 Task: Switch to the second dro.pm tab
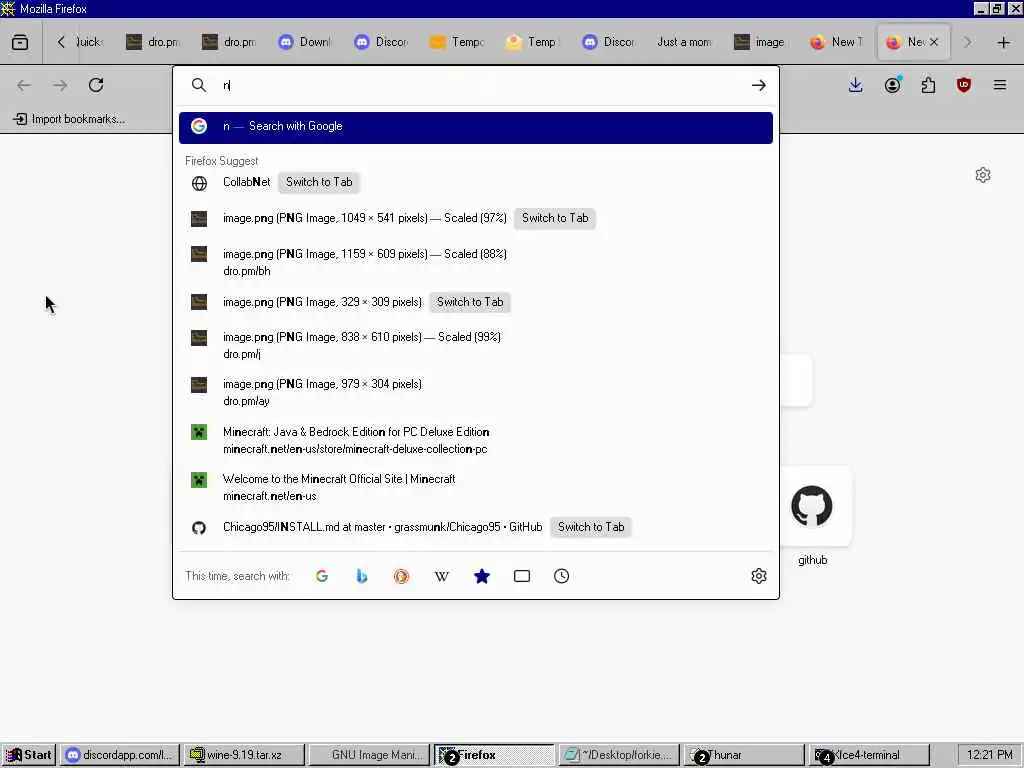click(229, 42)
